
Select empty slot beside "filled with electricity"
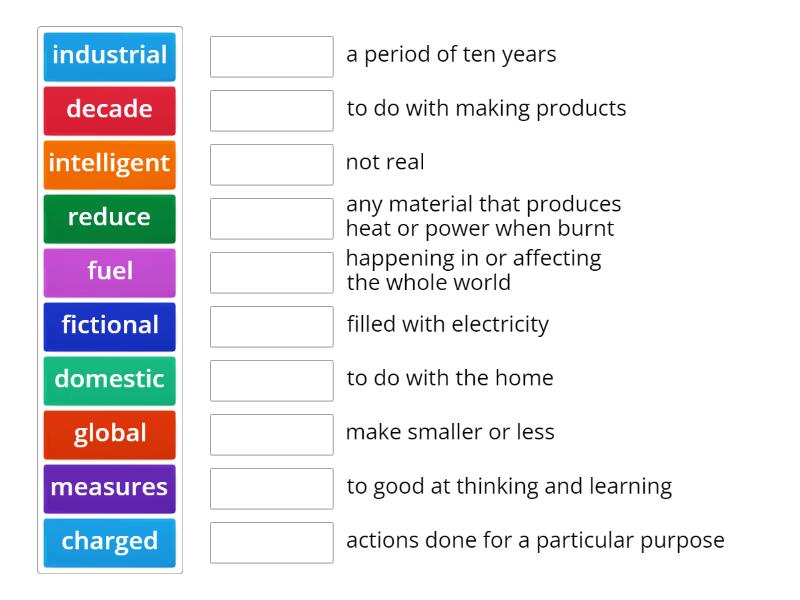point(272,326)
